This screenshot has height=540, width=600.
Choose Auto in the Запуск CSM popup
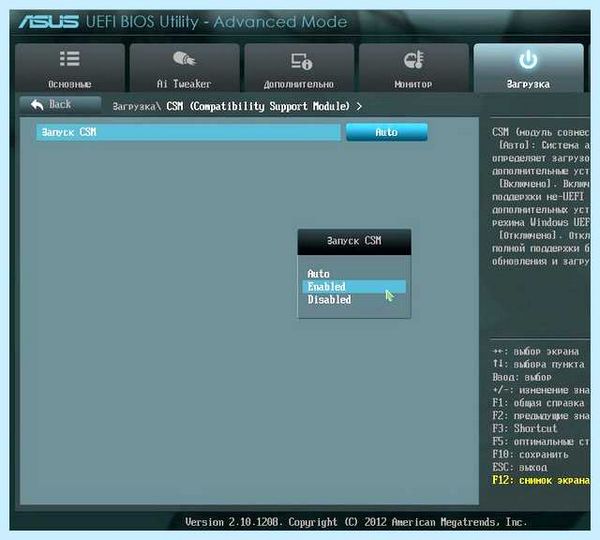click(318, 274)
